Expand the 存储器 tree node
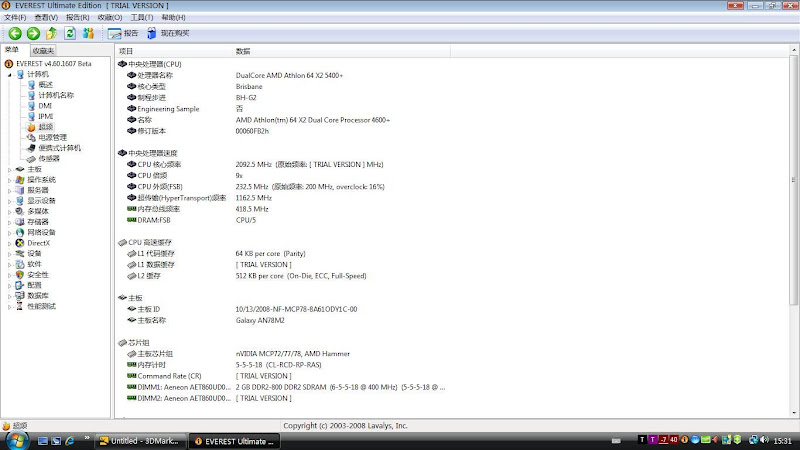 9,222
